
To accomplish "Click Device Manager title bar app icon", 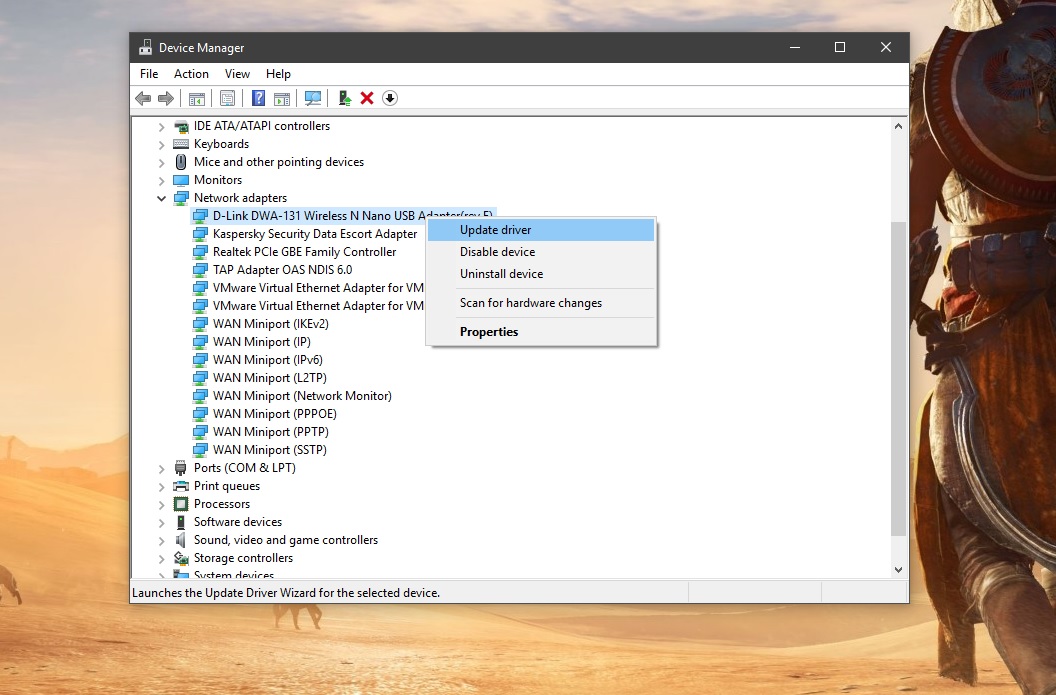I will (x=145, y=47).
